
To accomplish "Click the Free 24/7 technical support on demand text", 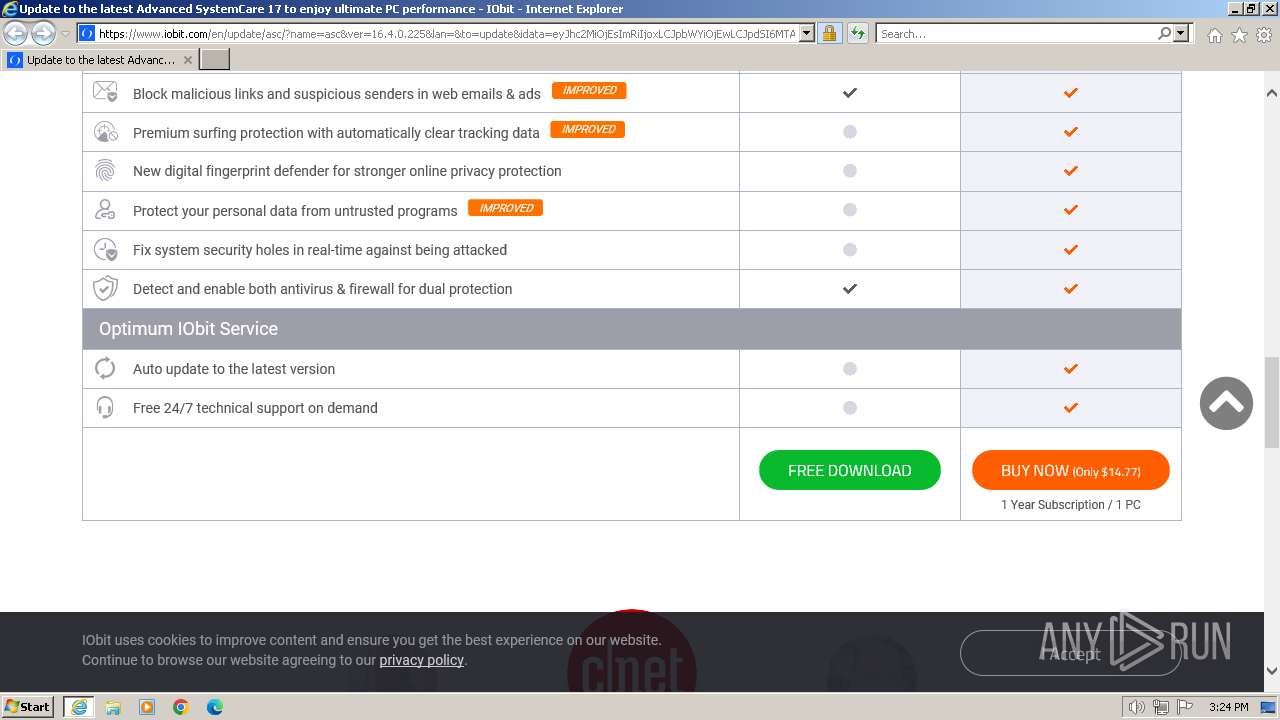I will tap(255, 408).
